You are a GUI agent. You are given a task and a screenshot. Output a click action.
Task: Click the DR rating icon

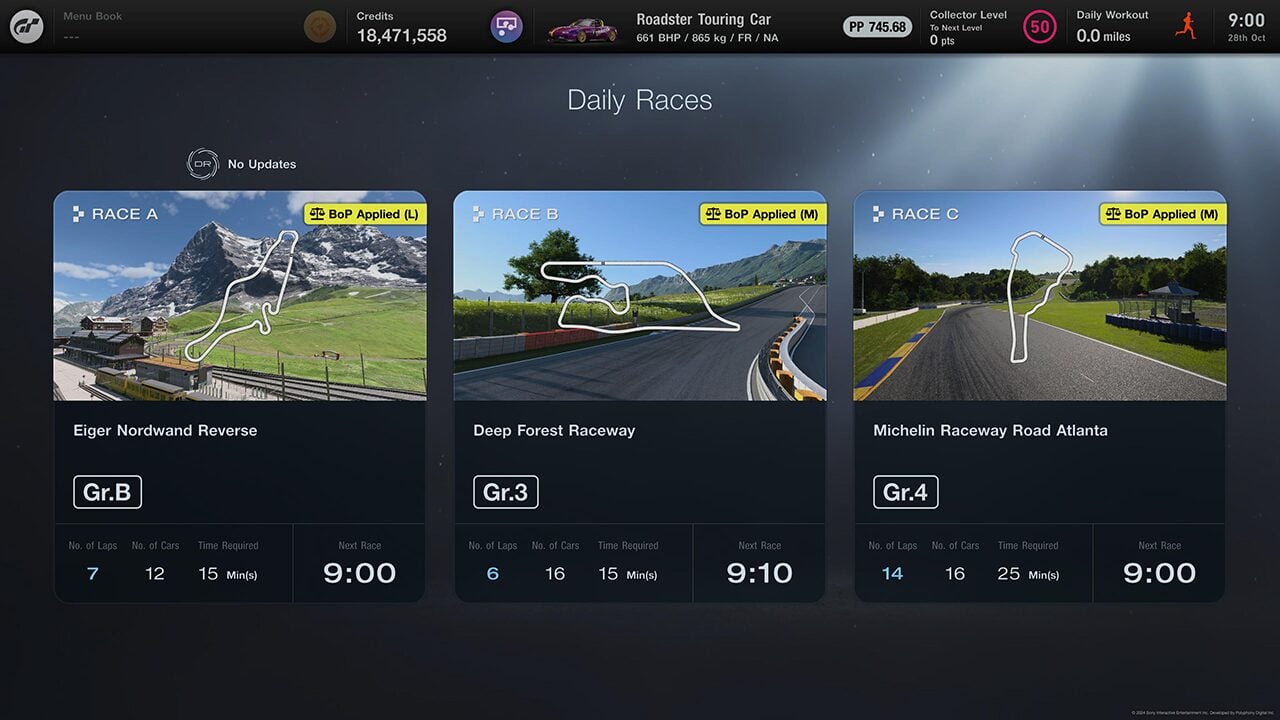click(x=202, y=164)
